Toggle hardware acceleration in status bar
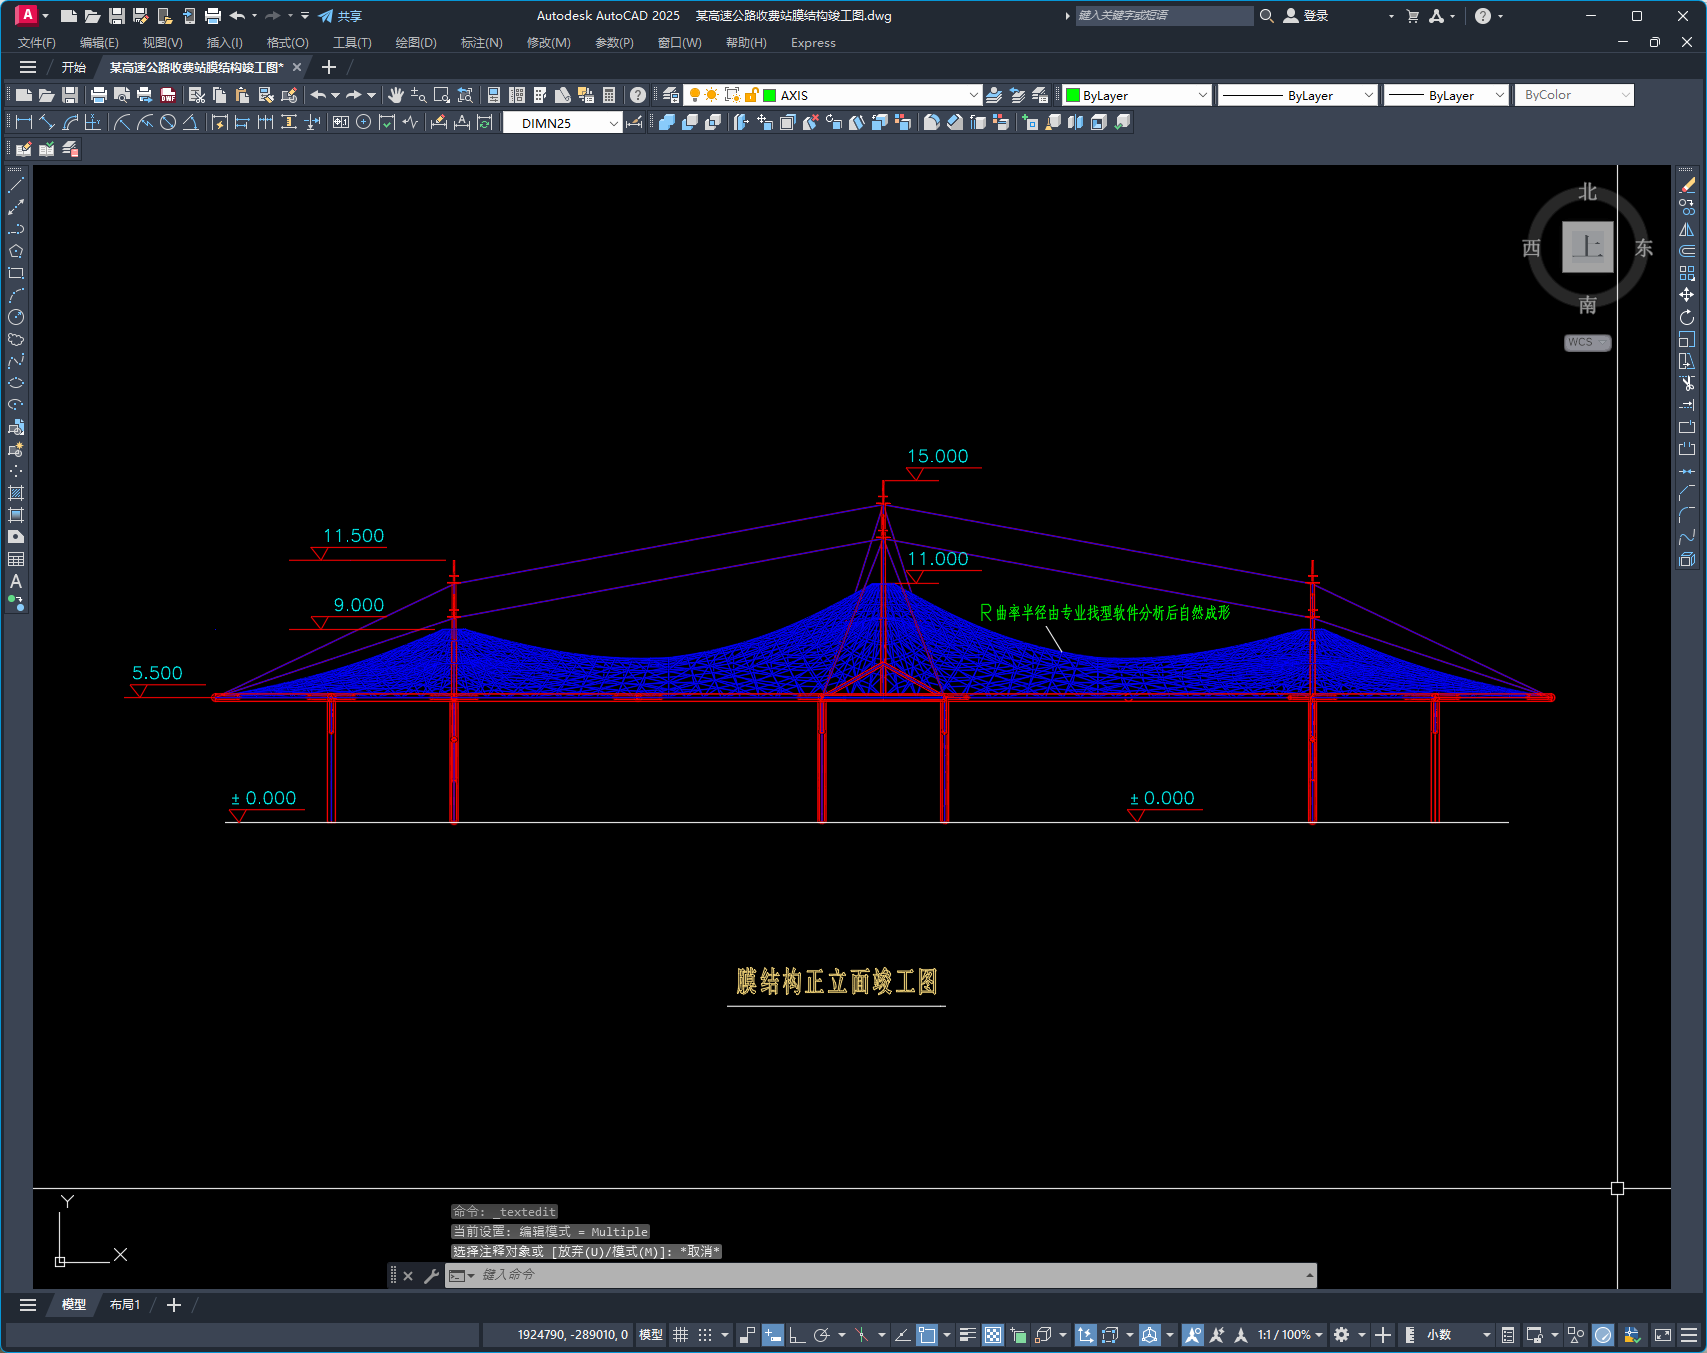Image resolution: width=1707 pixels, height=1353 pixels. (x=1603, y=1335)
